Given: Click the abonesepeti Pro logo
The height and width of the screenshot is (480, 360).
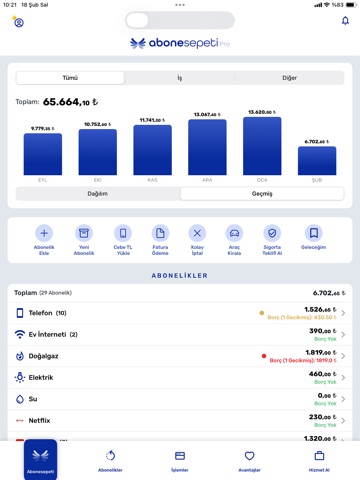Looking at the screenshot, I should pyautogui.click(x=180, y=43).
